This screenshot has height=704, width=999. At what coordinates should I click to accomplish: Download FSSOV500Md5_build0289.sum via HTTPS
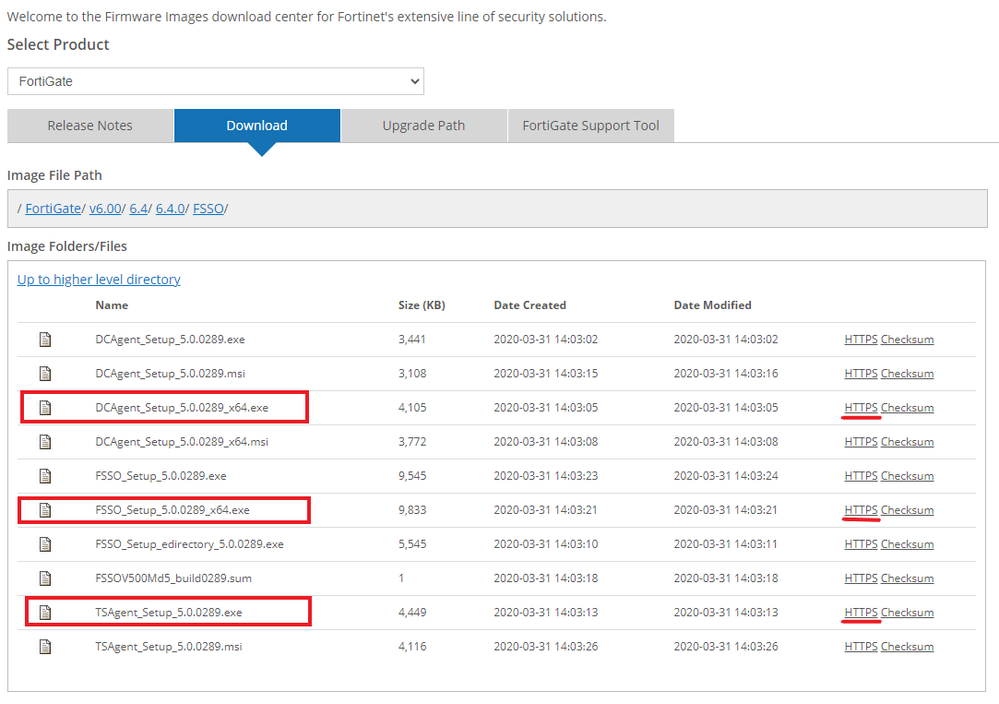861,578
